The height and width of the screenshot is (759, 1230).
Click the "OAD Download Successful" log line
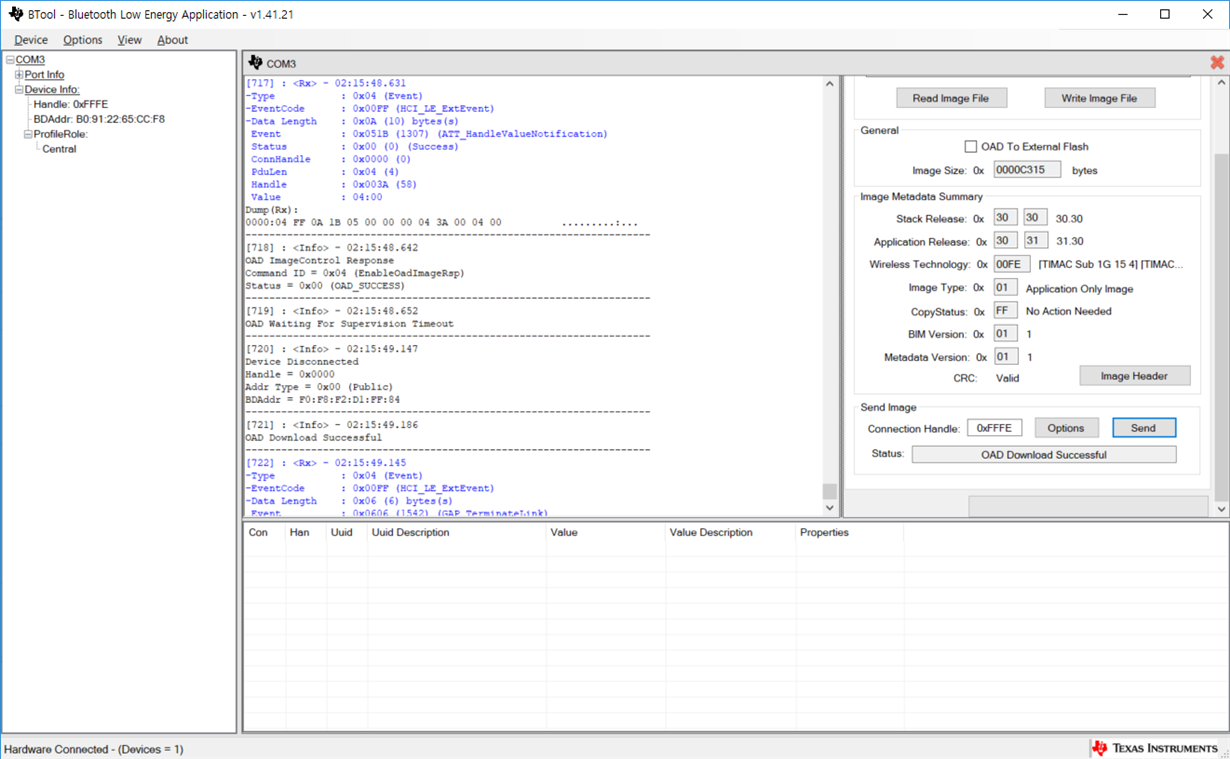[313, 438]
